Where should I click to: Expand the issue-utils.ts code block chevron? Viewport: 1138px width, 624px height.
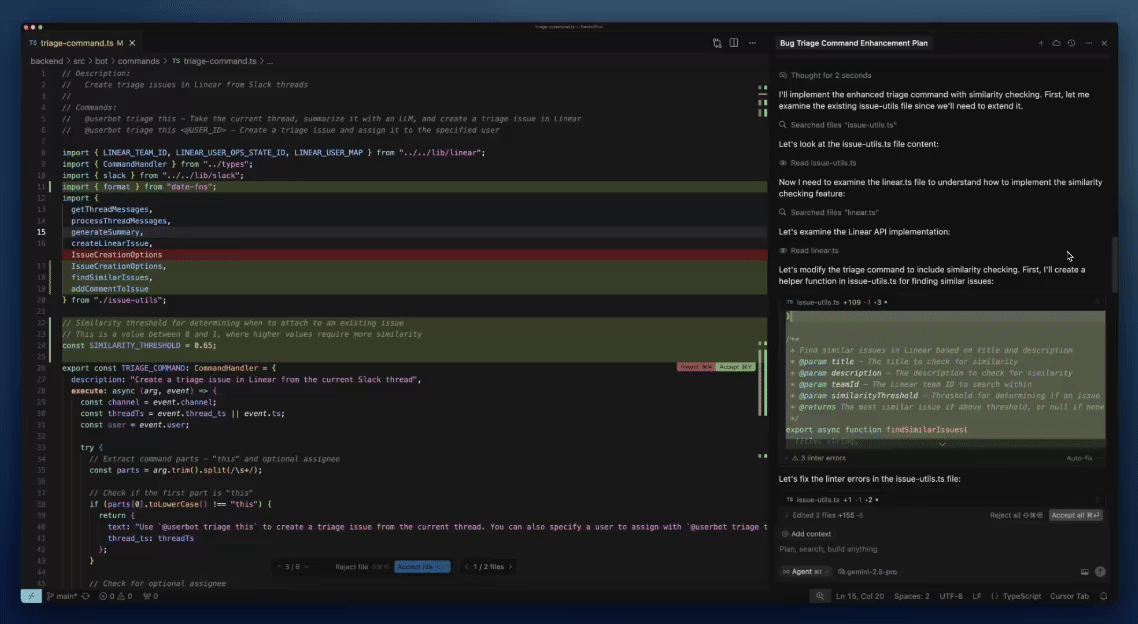click(942, 444)
